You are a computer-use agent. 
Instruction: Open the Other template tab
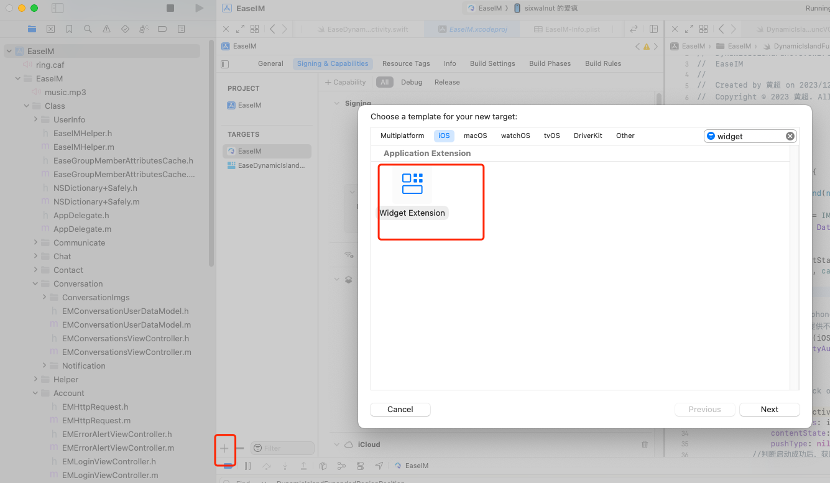(x=625, y=136)
